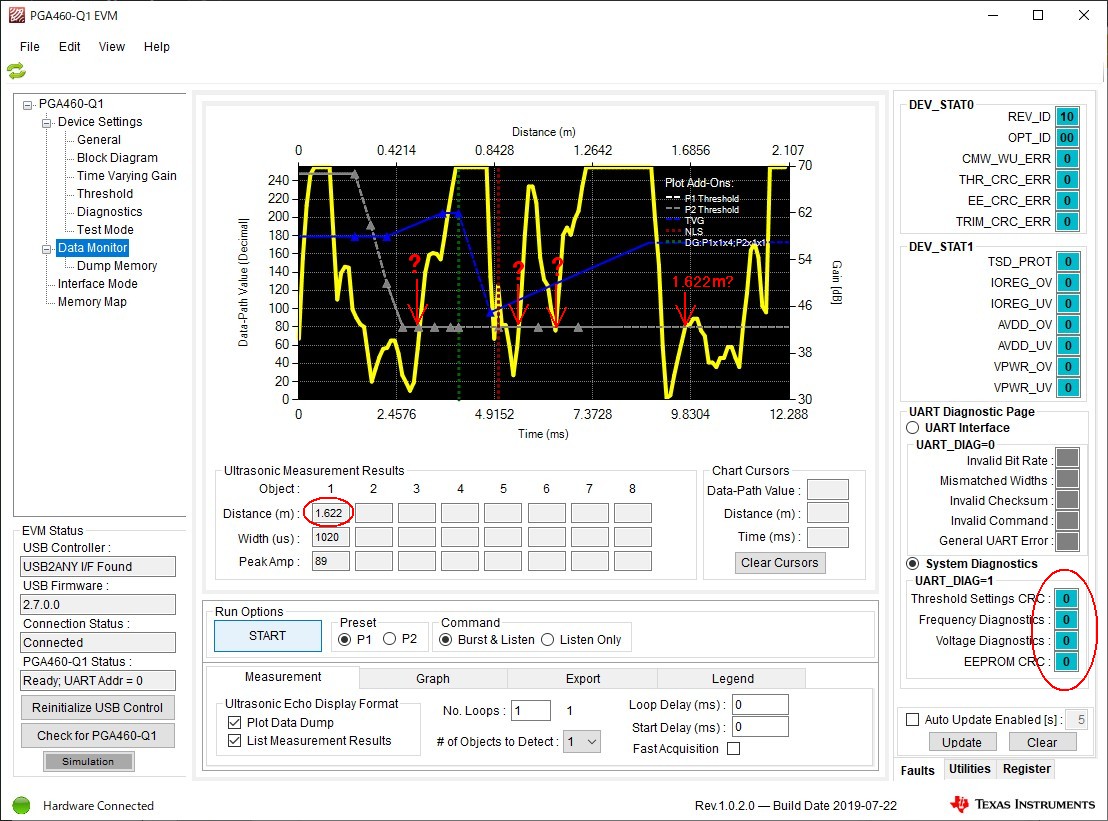Select the P1 preset radio button
Screen dimensions: 1108x821
tap(345, 639)
